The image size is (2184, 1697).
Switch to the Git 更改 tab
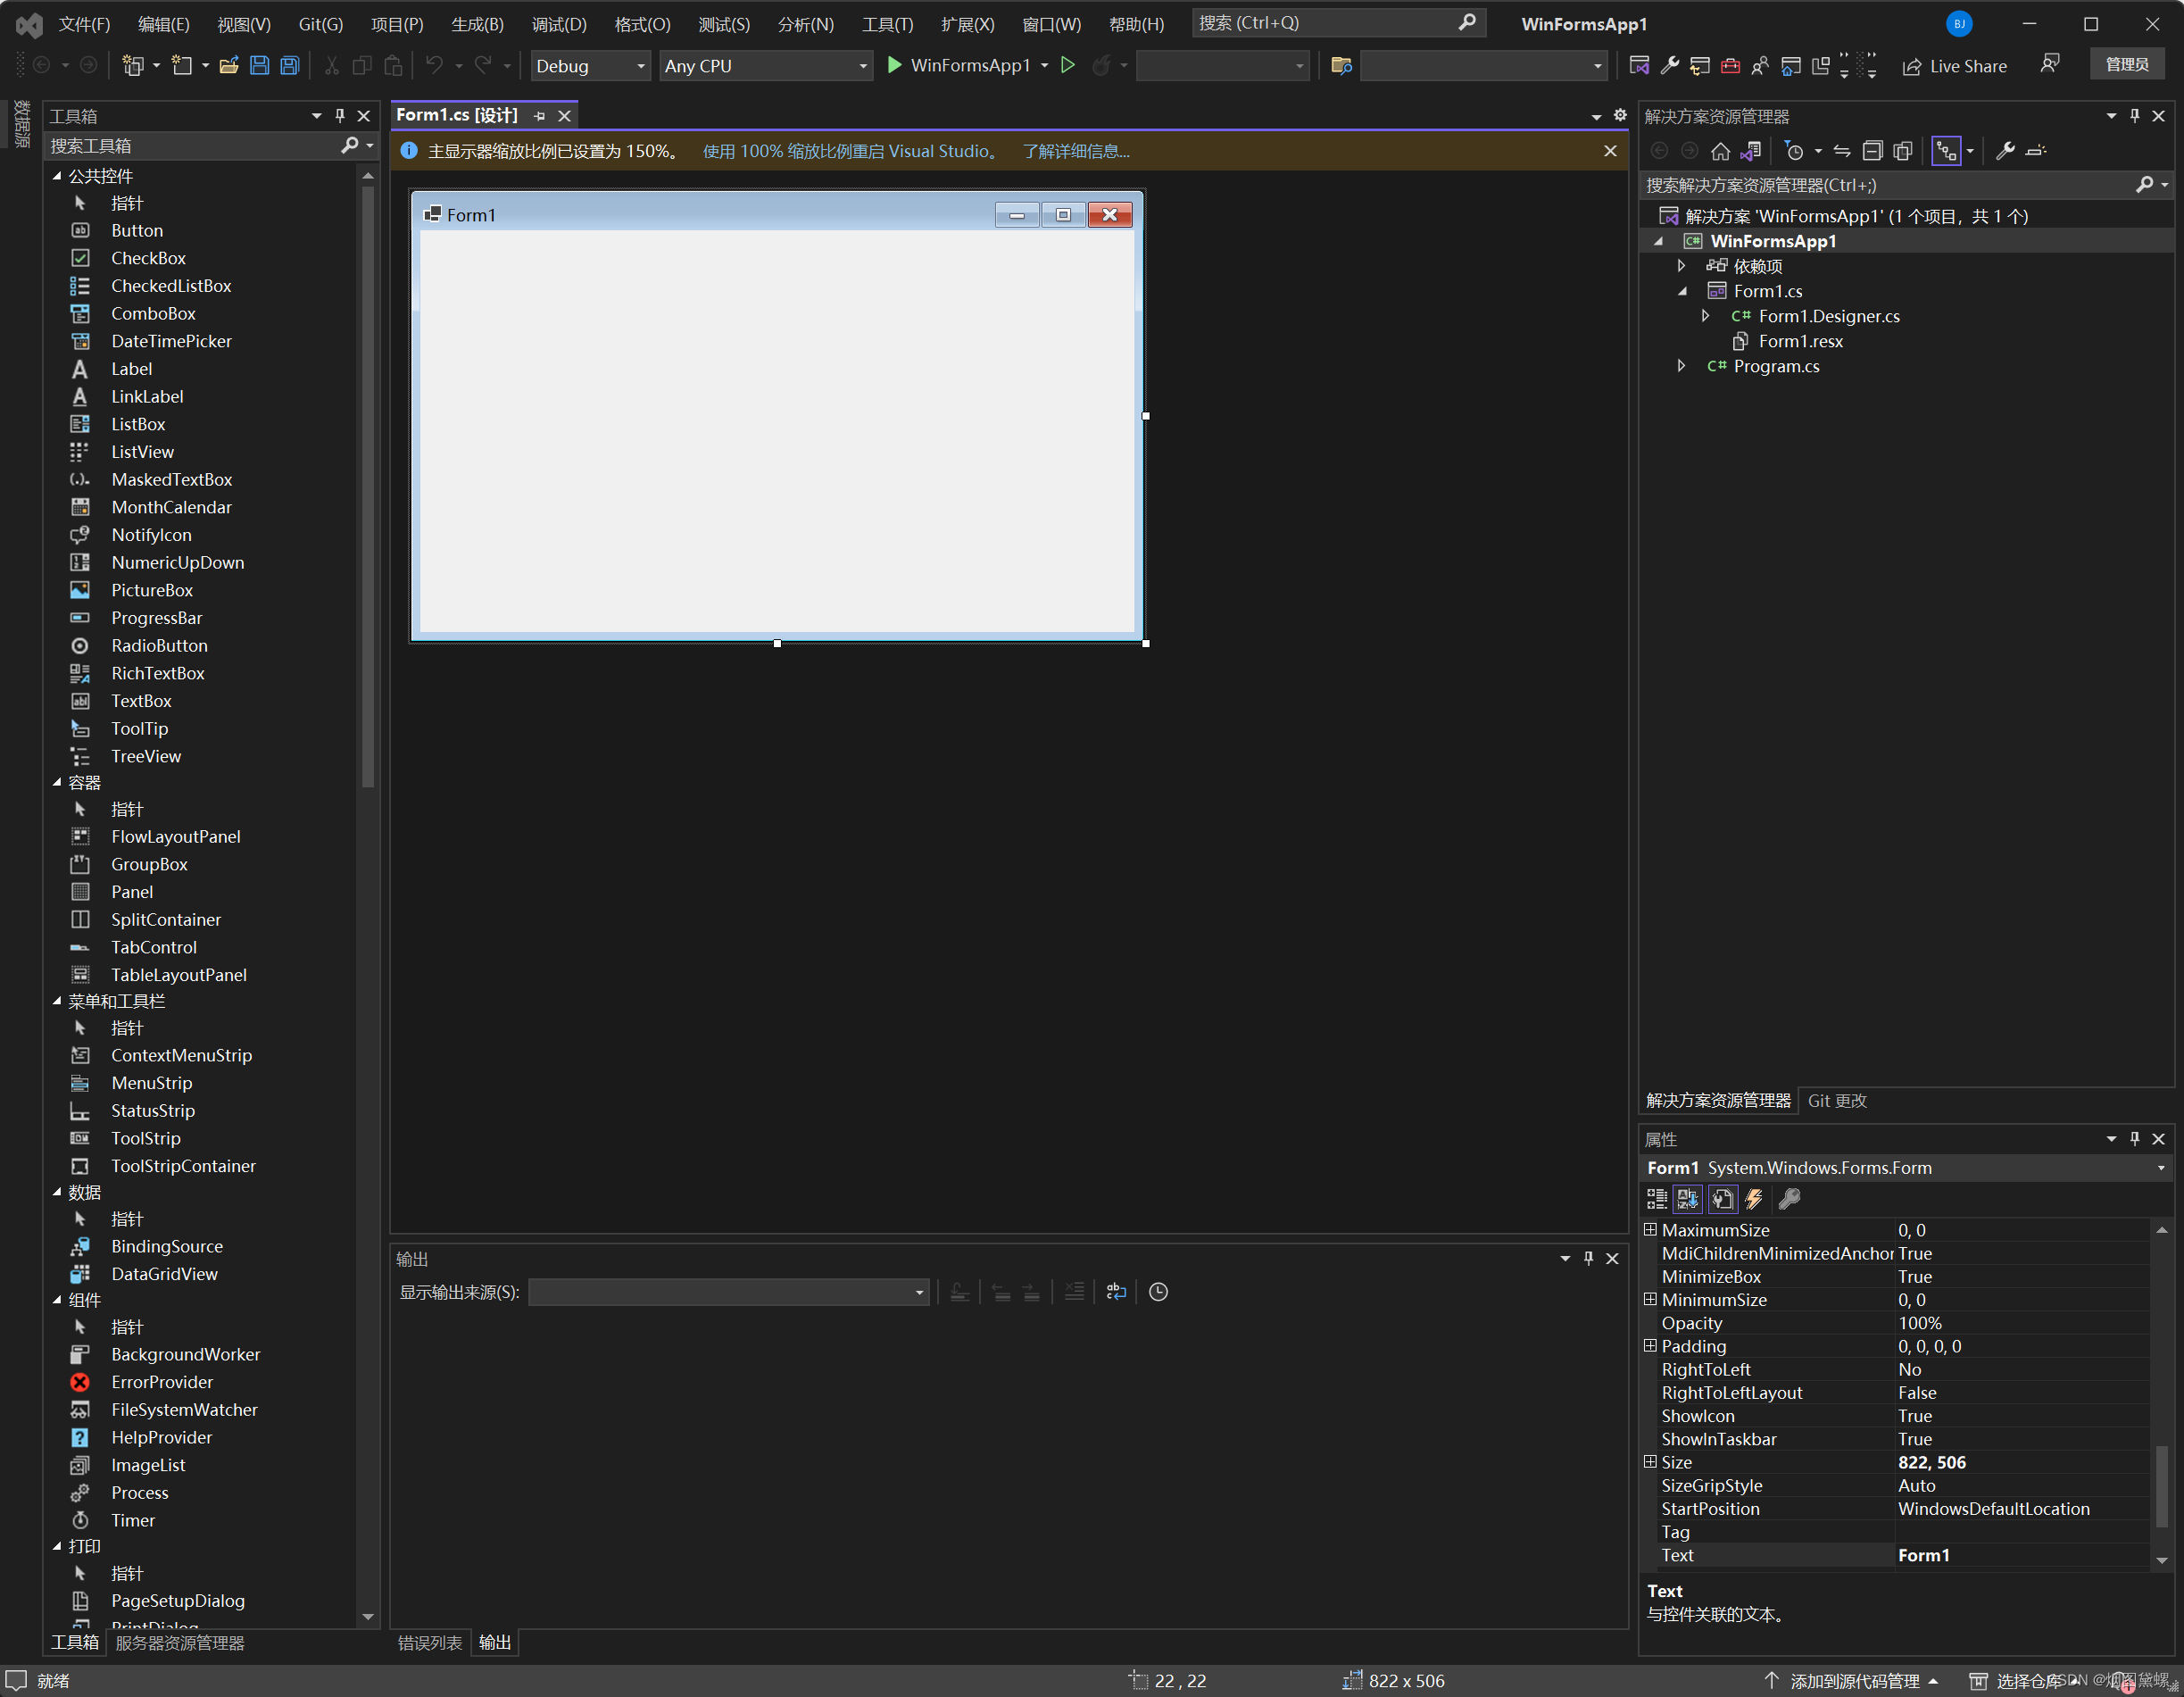(1837, 1101)
